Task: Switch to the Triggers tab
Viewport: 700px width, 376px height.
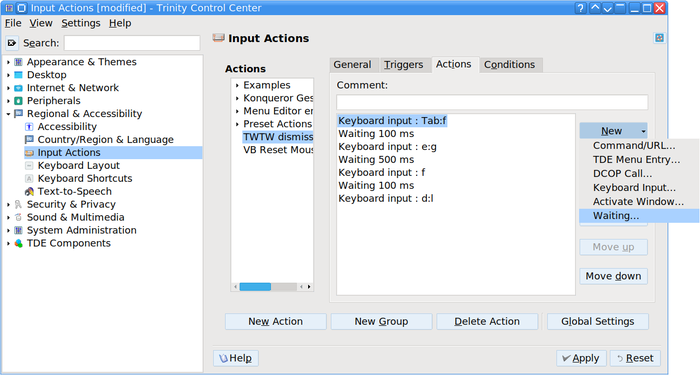Action: coord(404,65)
